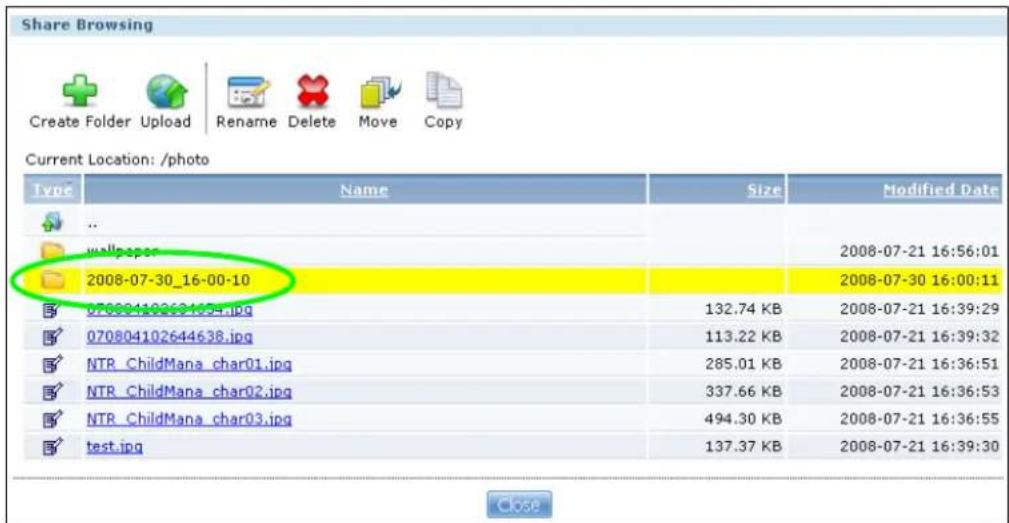The image size is (1009, 523).
Task: Open the first jpg link, 132.74 KB
Action: (x=170, y=309)
